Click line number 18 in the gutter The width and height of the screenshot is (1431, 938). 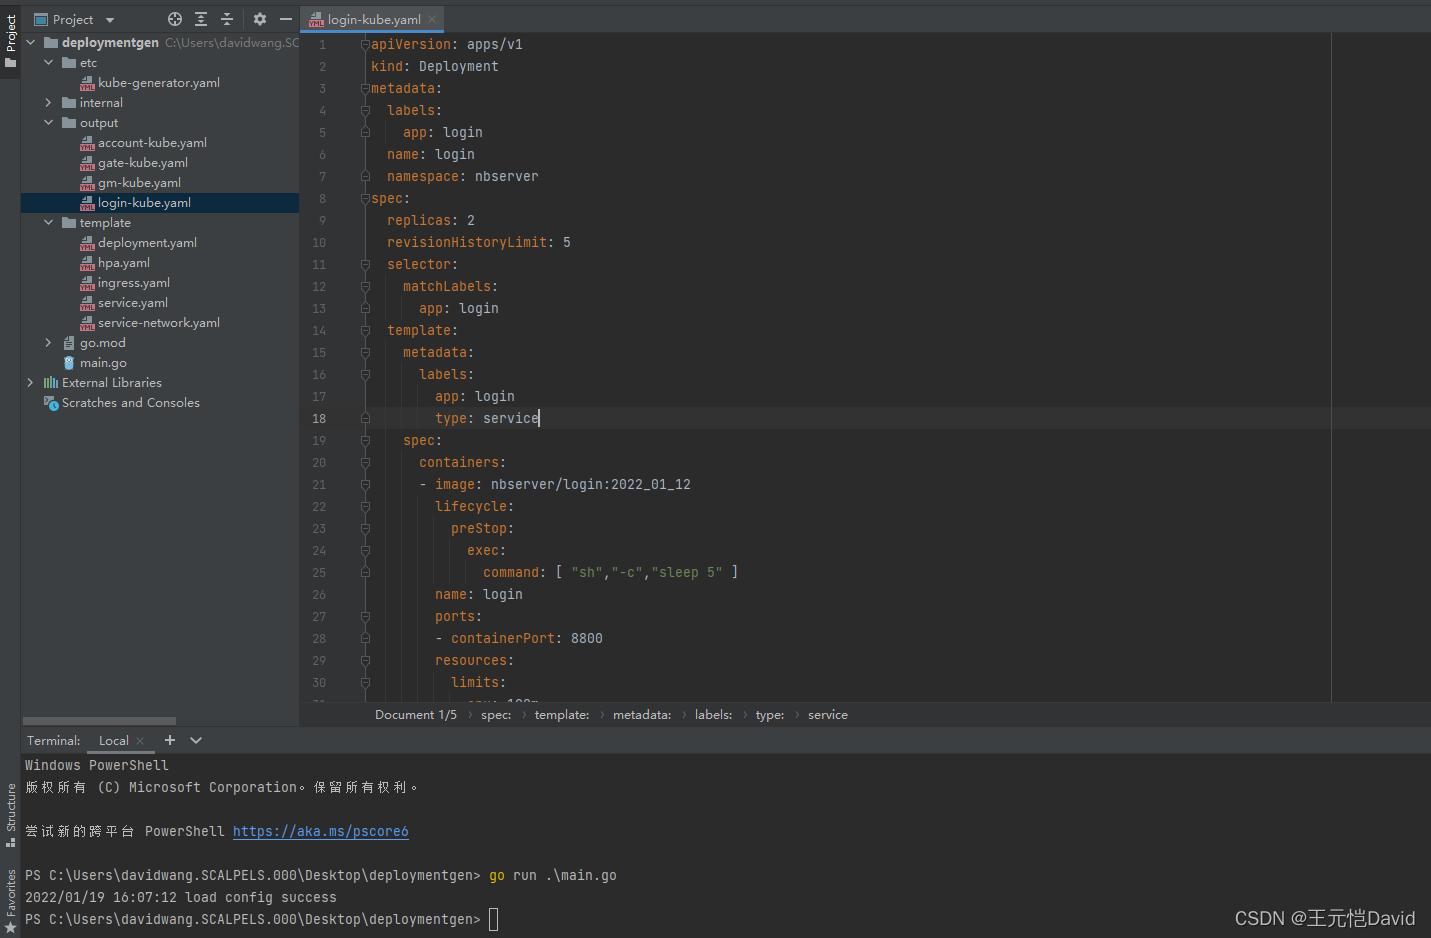click(x=319, y=419)
